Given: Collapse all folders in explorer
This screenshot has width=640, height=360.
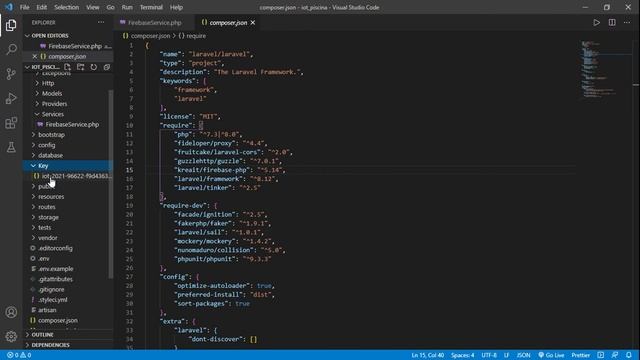Looking at the screenshot, I should pos(107,67).
